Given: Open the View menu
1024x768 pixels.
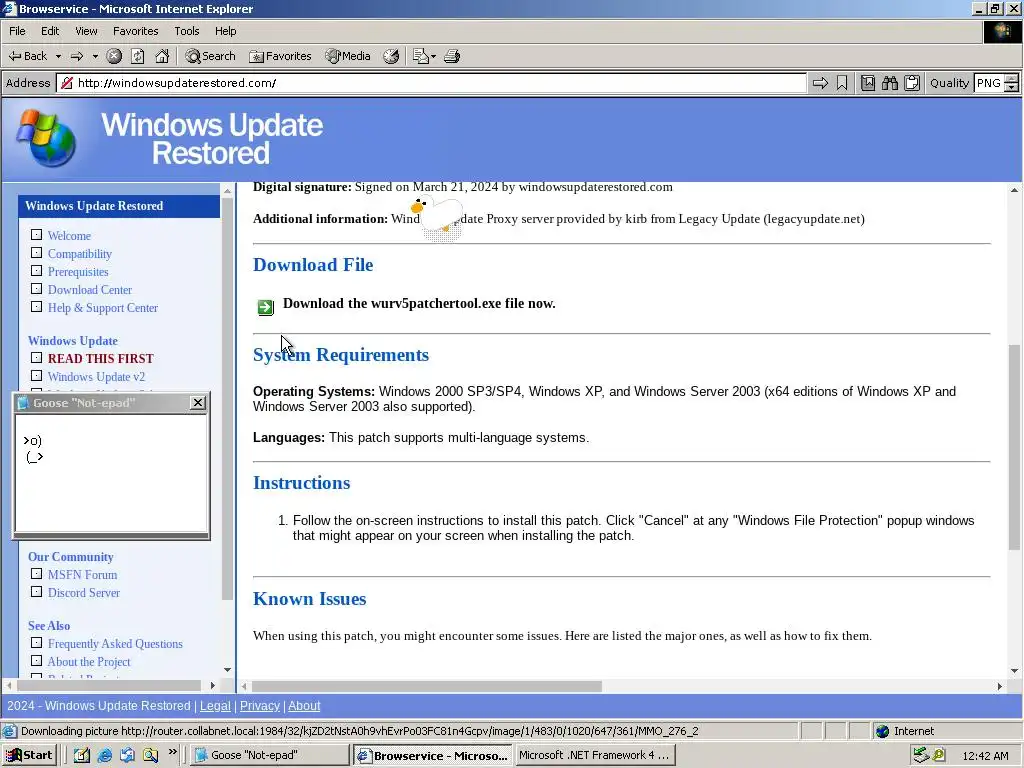Looking at the screenshot, I should (86, 31).
